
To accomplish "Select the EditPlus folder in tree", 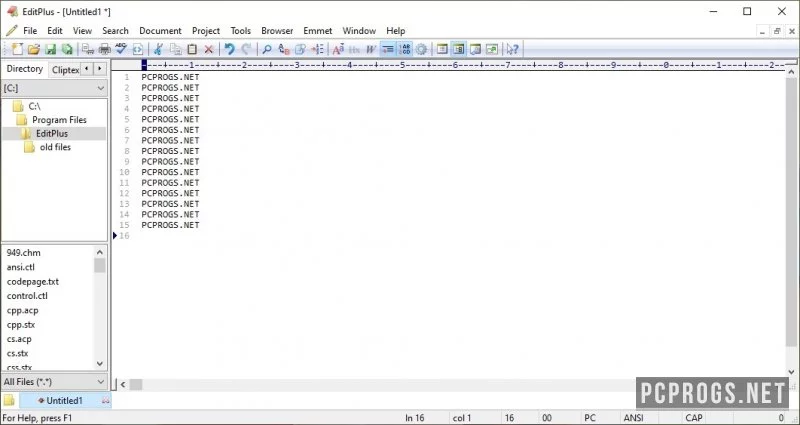I will pos(52,134).
